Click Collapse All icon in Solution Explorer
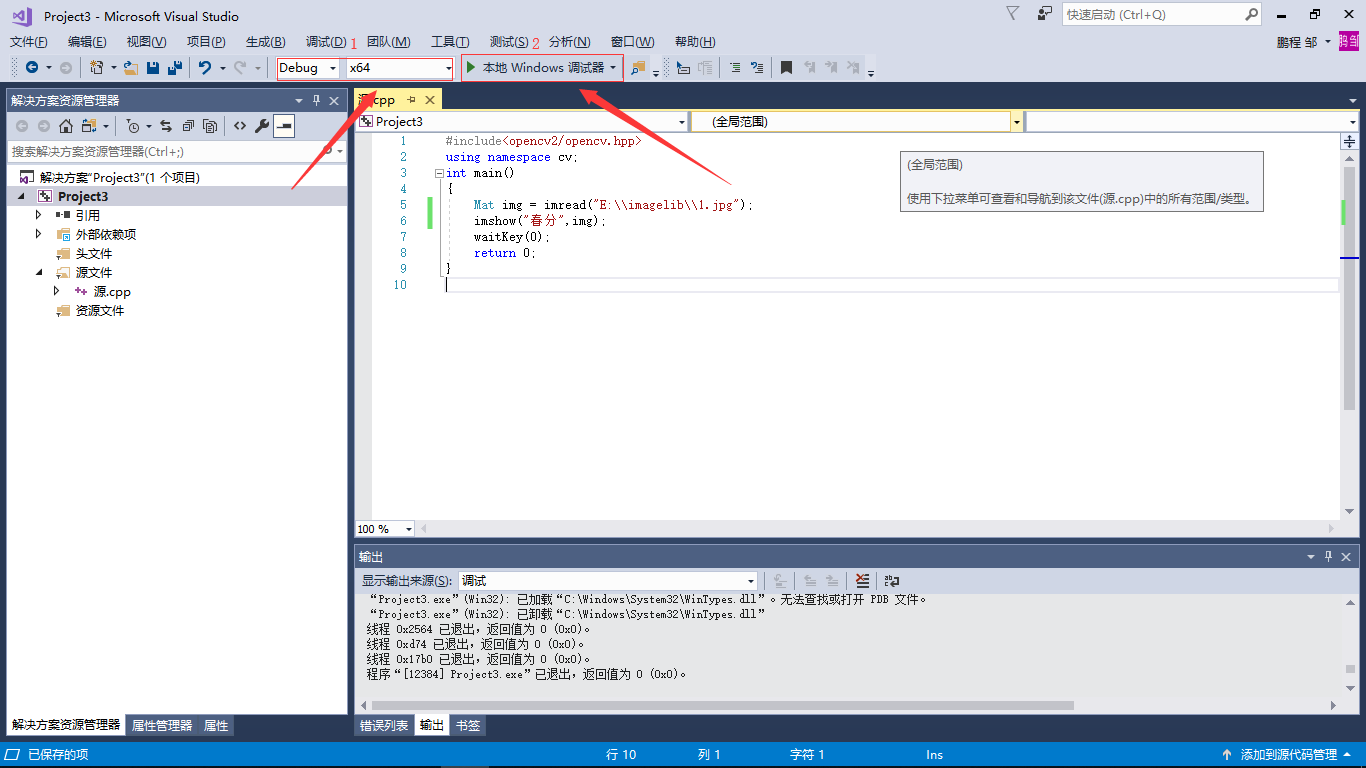 tap(189, 125)
